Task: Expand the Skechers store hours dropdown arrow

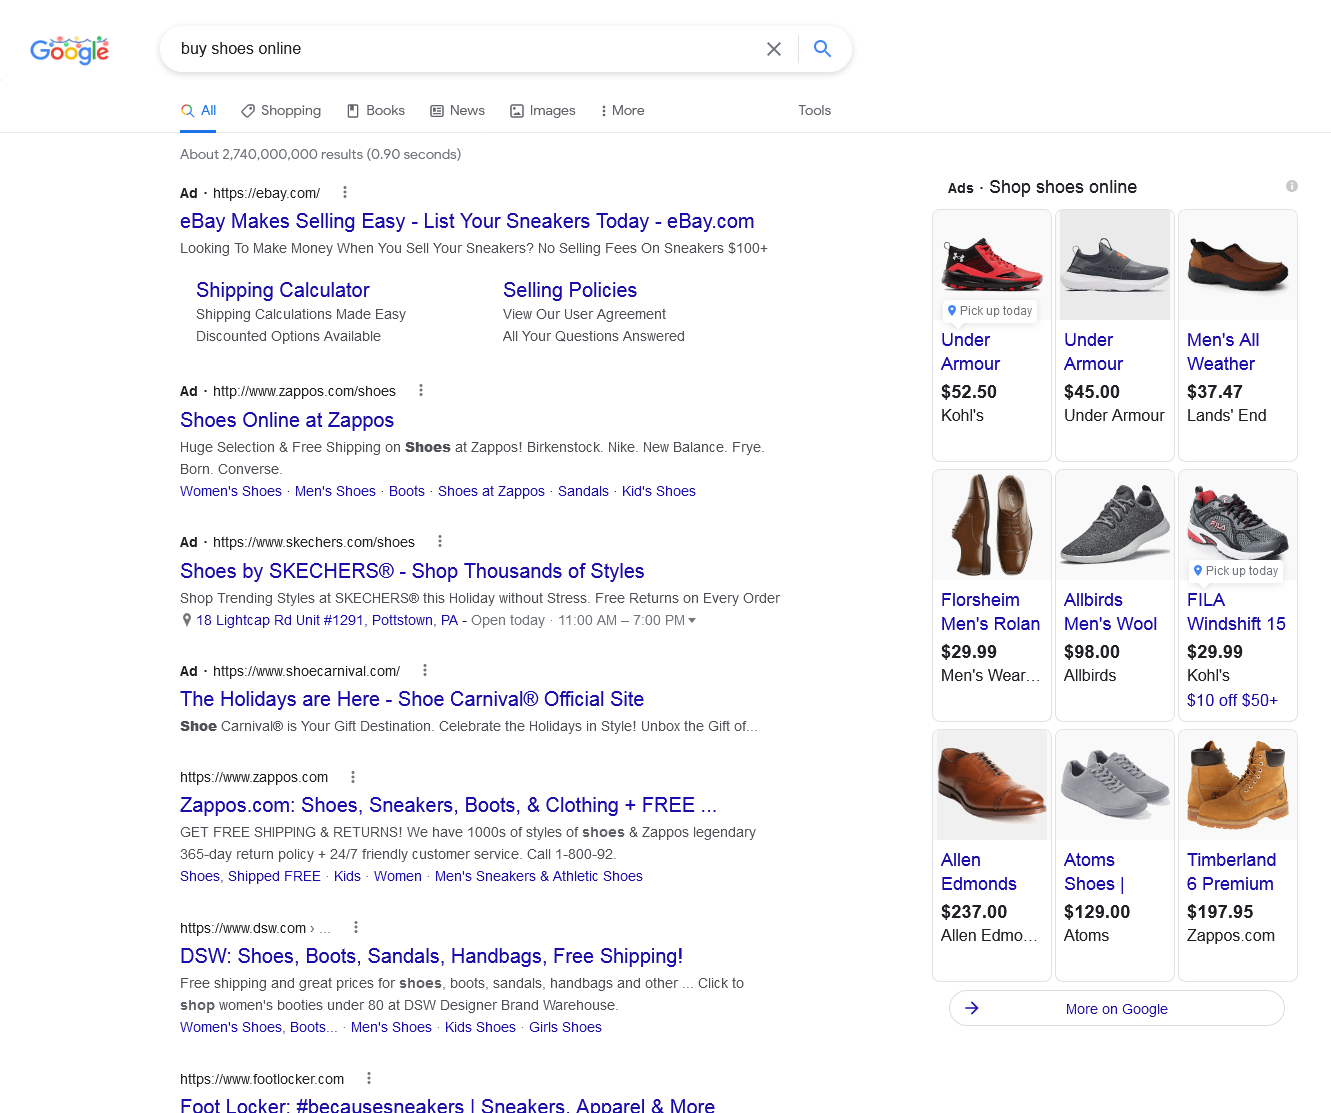Action: pyautogui.click(x=692, y=621)
